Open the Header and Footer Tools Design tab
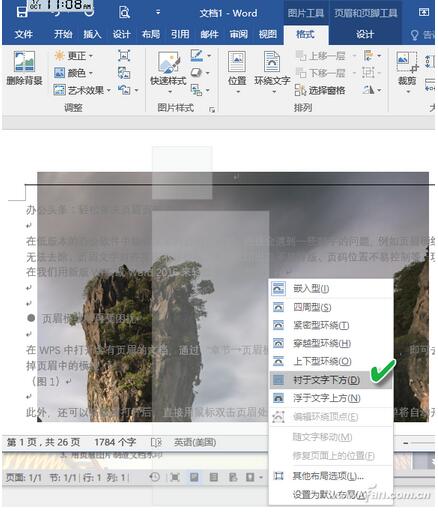Image resolution: width=438 pixels, height=515 pixels. point(365,34)
